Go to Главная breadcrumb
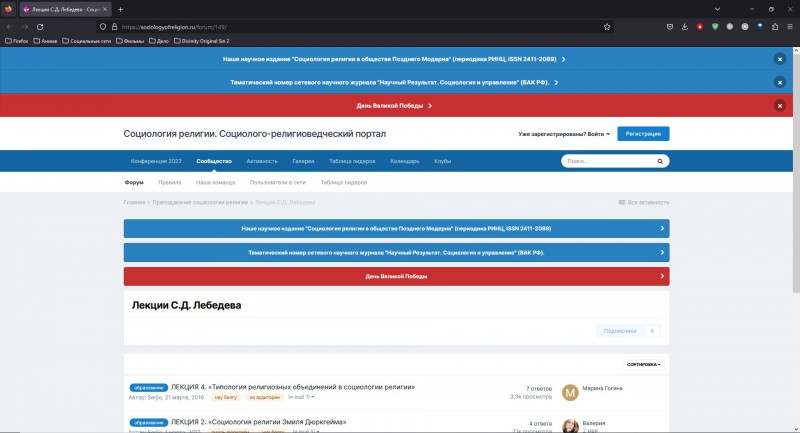Viewport: 800px width, 433px height. coord(134,202)
